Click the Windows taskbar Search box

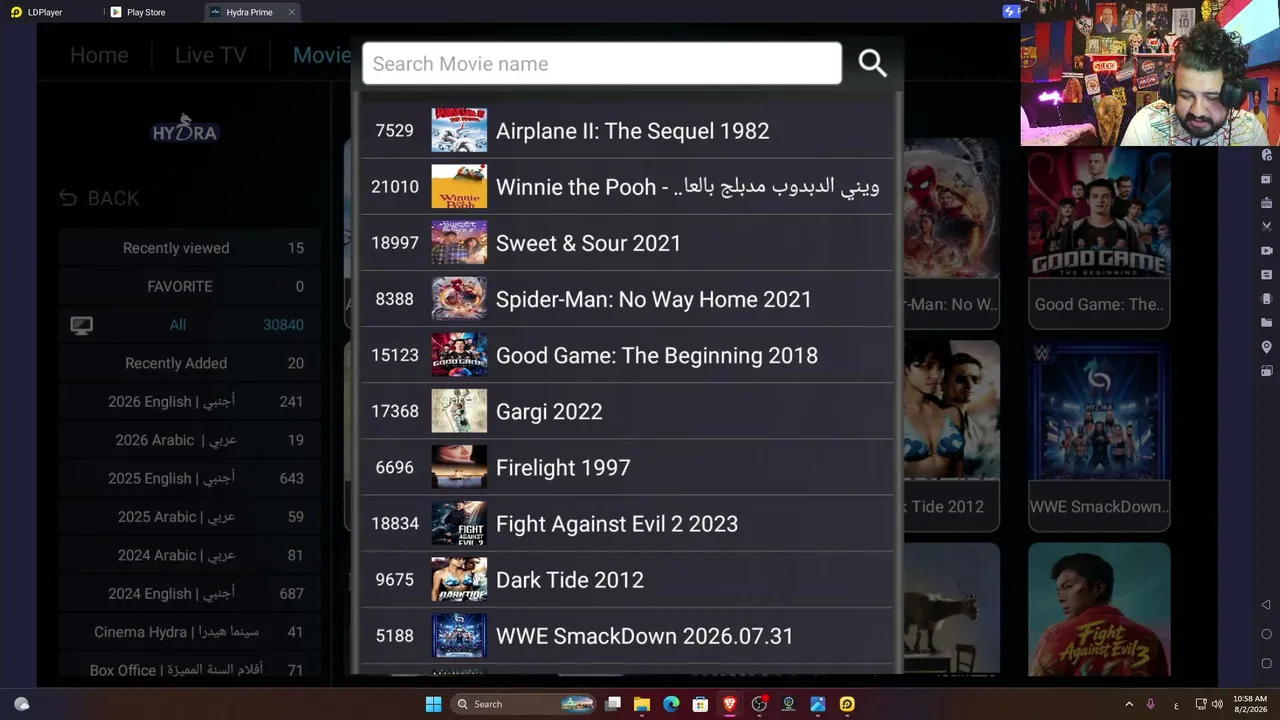pos(525,704)
